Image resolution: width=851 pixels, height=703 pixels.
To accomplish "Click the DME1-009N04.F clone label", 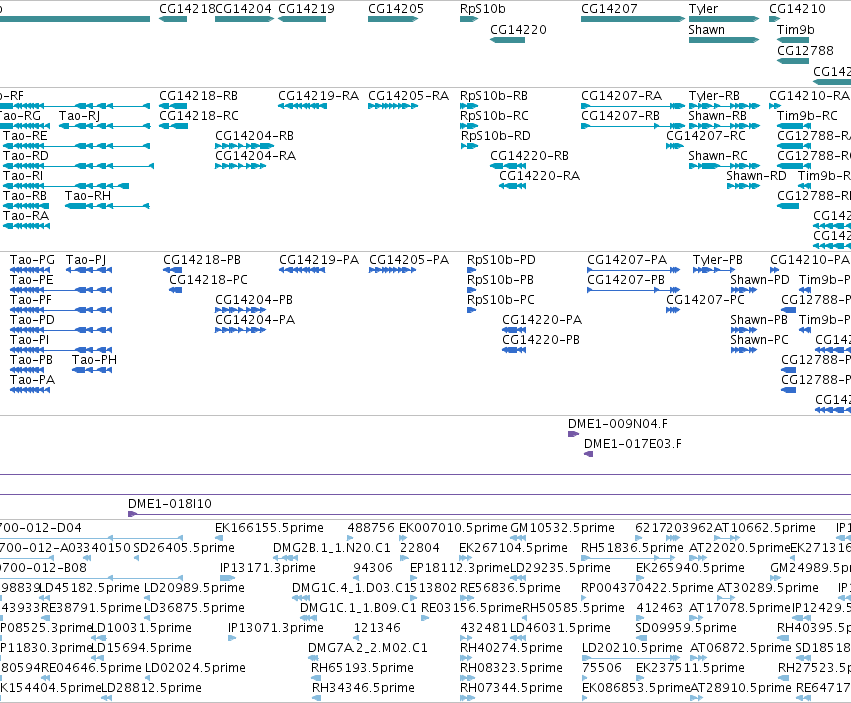I will tap(618, 424).
